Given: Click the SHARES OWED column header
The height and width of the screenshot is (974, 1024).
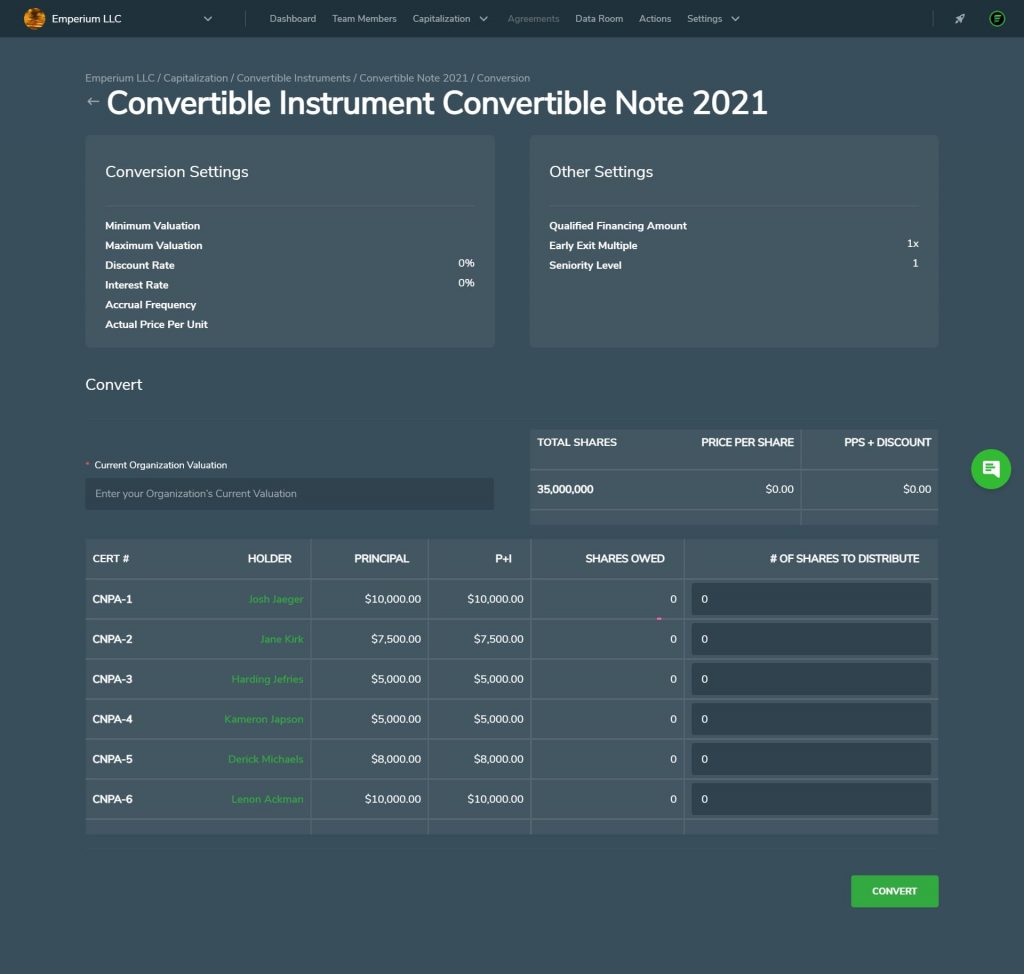Looking at the screenshot, I should [x=624, y=559].
